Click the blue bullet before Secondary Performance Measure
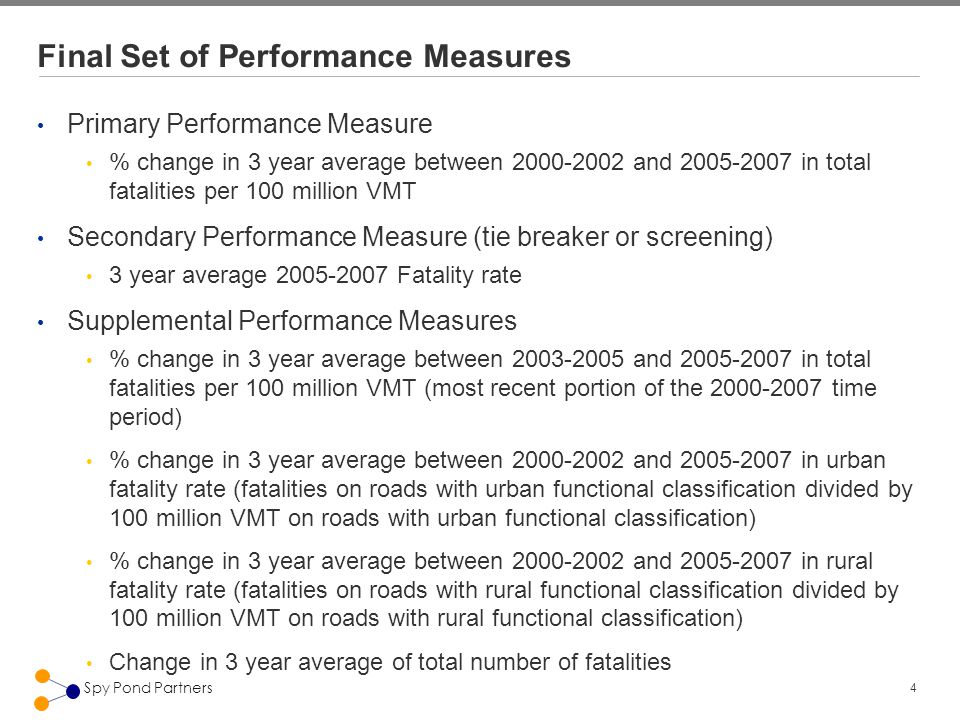This screenshot has height=720, width=960. (x=41, y=239)
